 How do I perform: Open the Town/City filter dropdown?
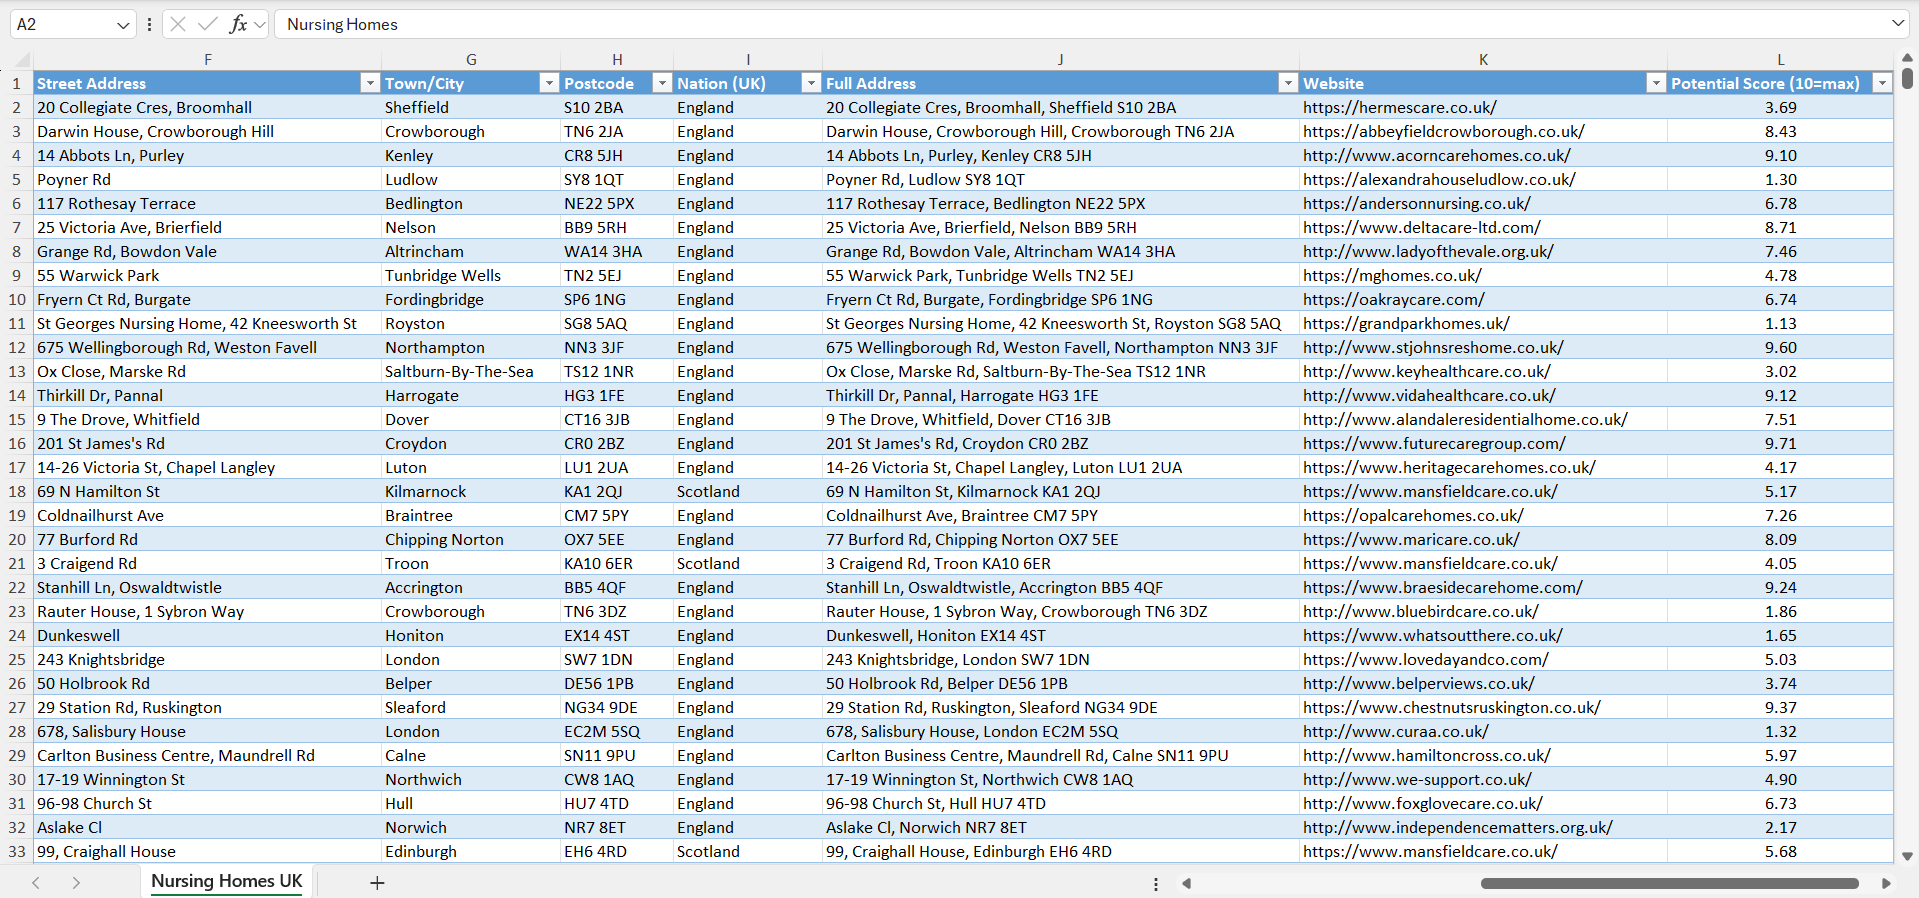coord(549,83)
